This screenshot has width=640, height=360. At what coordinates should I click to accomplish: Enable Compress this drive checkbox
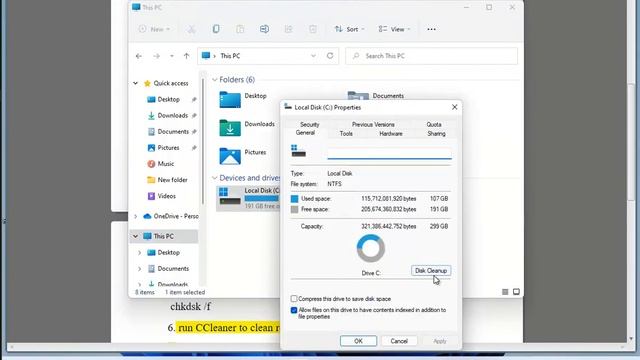pyautogui.click(x=294, y=299)
